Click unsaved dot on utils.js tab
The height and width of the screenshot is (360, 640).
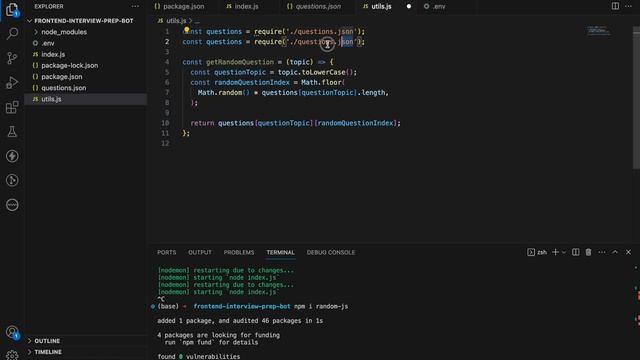click(409, 7)
